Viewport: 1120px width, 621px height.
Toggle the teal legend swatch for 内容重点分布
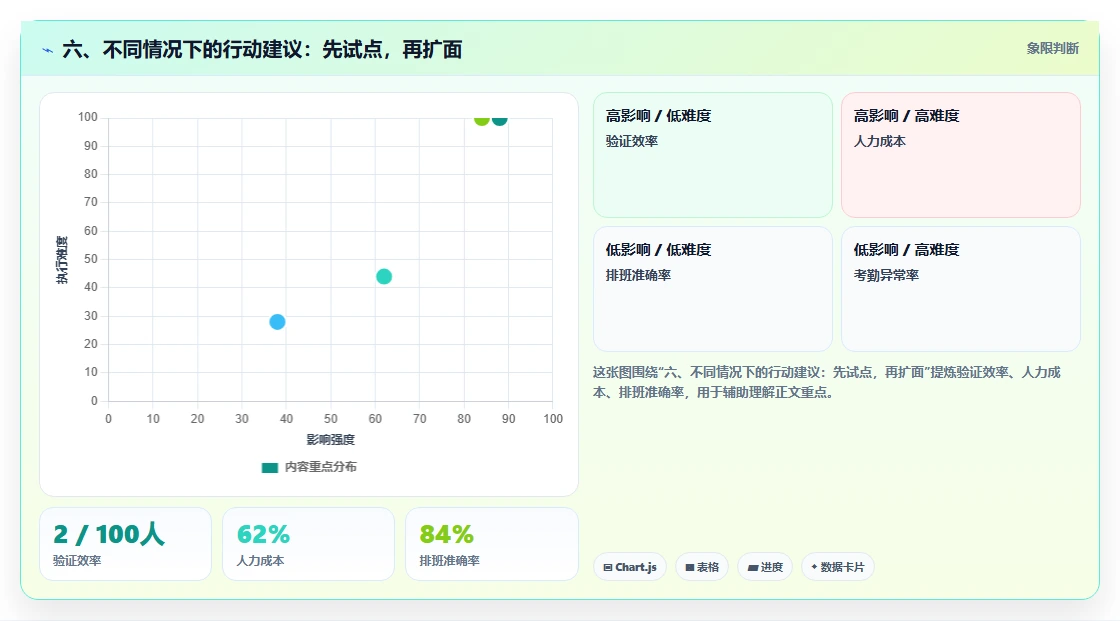point(270,467)
